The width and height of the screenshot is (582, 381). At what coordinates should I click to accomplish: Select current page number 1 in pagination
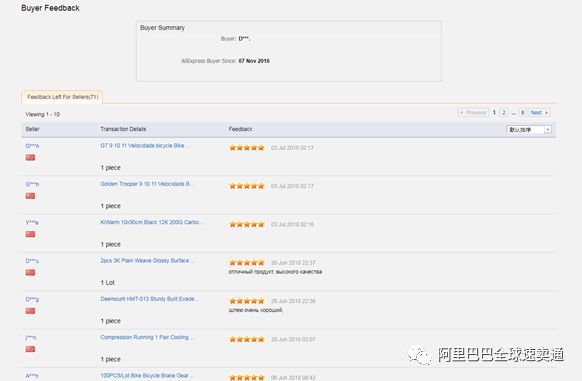tap(494, 112)
